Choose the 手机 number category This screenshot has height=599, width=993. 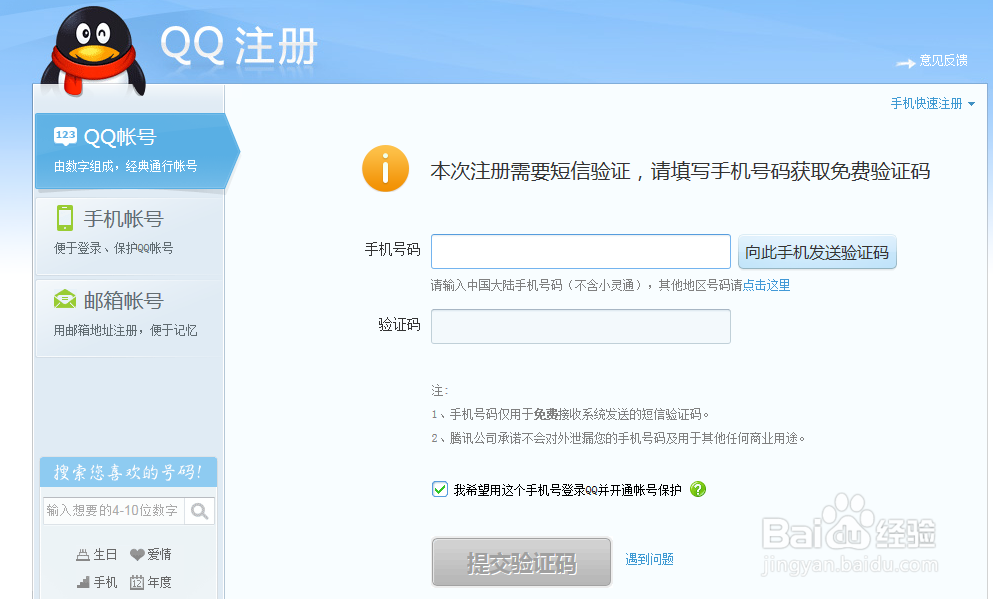[97, 582]
